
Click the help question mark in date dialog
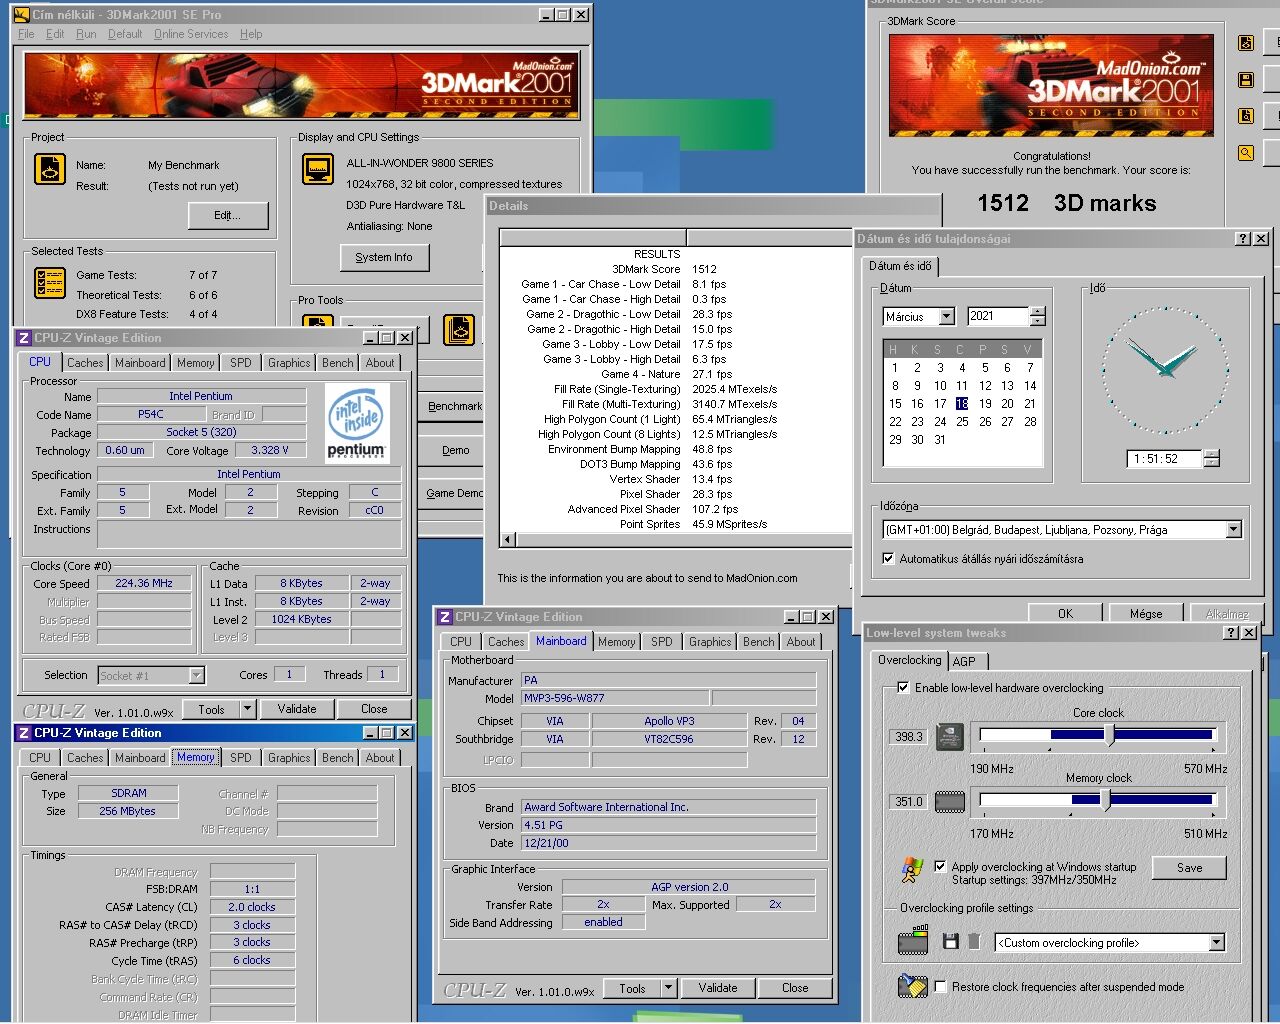(1243, 239)
